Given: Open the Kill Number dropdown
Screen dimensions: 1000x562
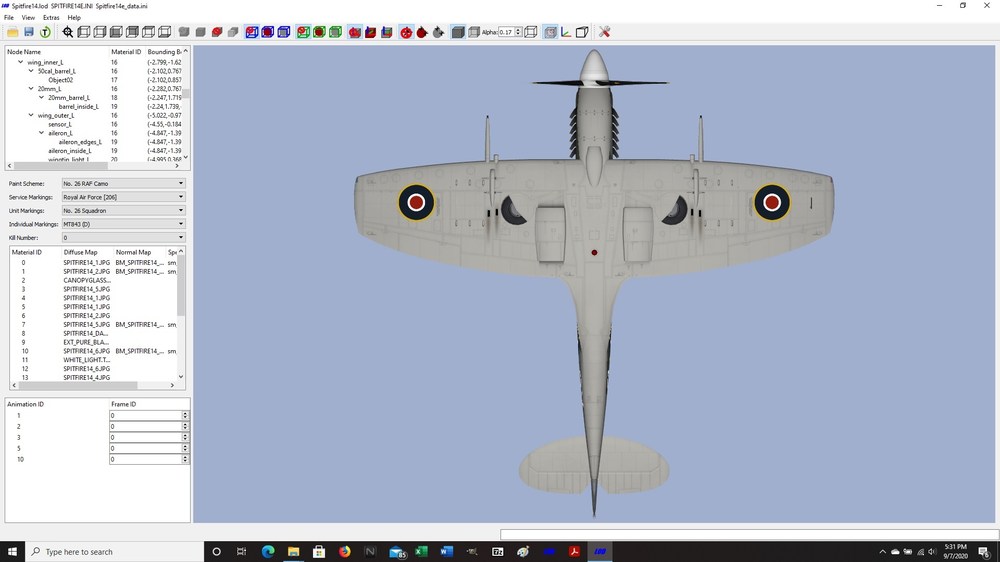Looking at the screenshot, I should pos(123,237).
